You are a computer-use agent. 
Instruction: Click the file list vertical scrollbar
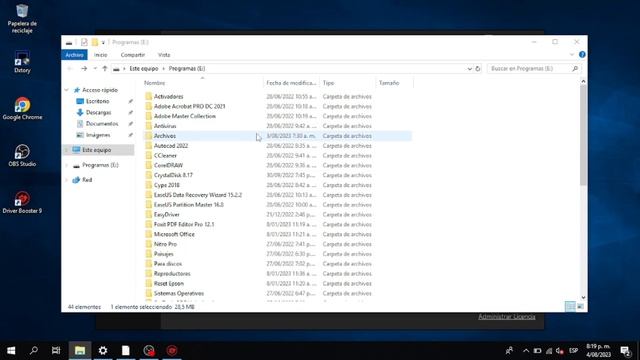(583, 135)
